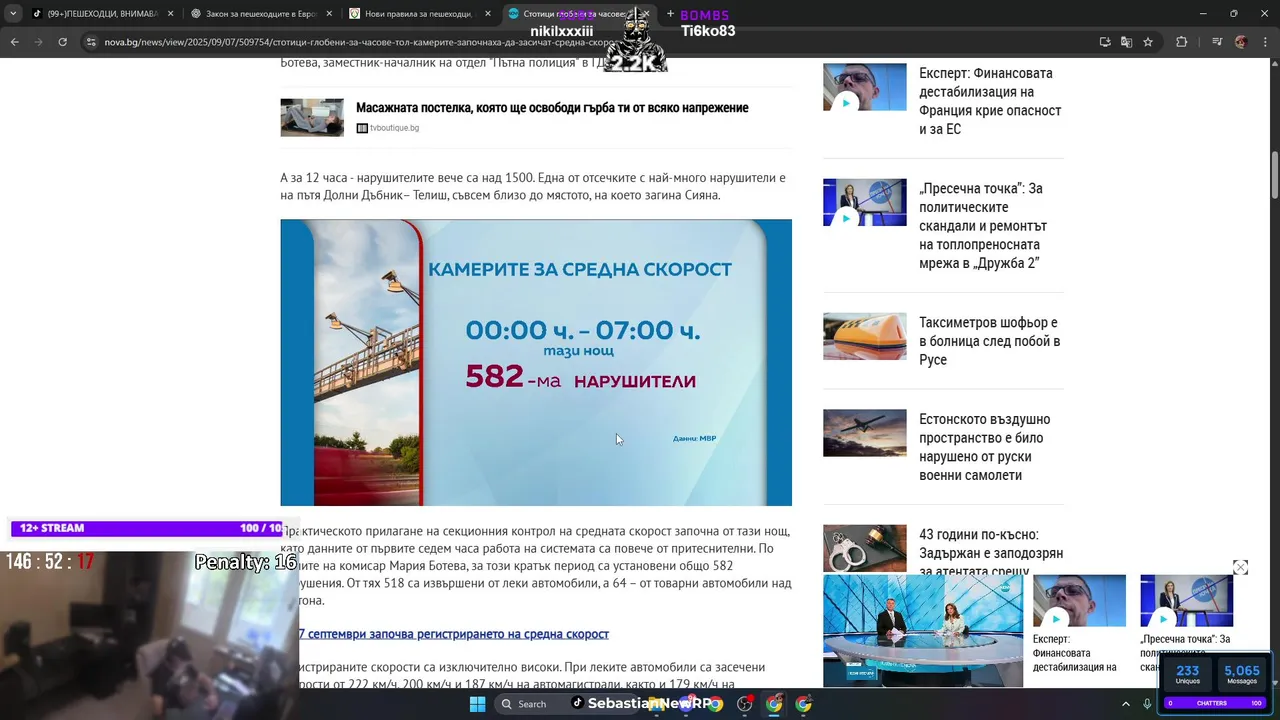Close the „ПЕШЕХОДЦИ, ВНИМАВА“ tab

[x=170, y=14]
